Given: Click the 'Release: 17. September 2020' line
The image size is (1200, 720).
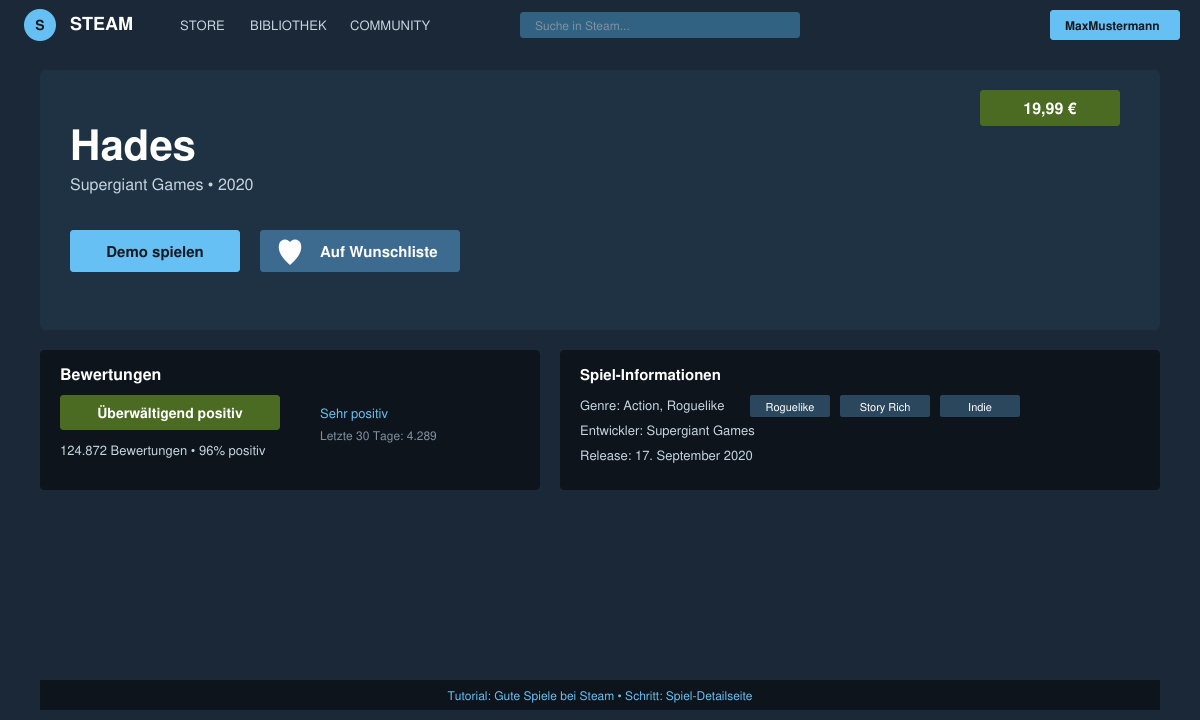Looking at the screenshot, I should 666,456.
